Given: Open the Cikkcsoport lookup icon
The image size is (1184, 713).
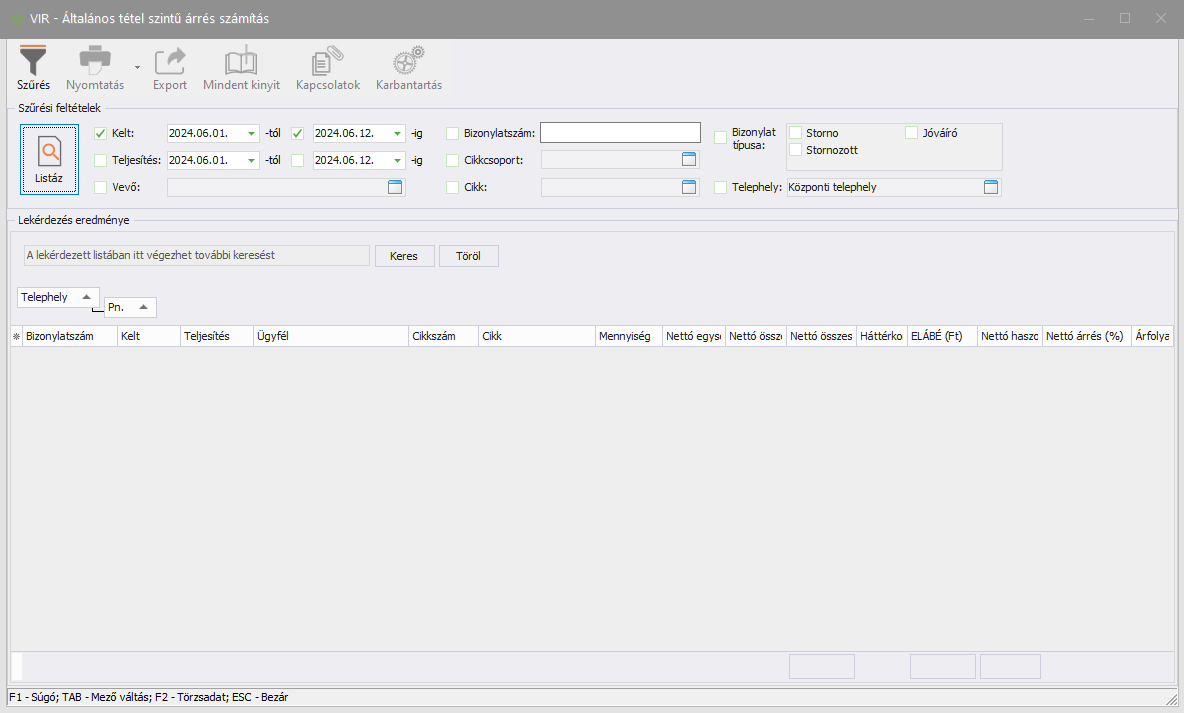Looking at the screenshot, I should 688,159.
